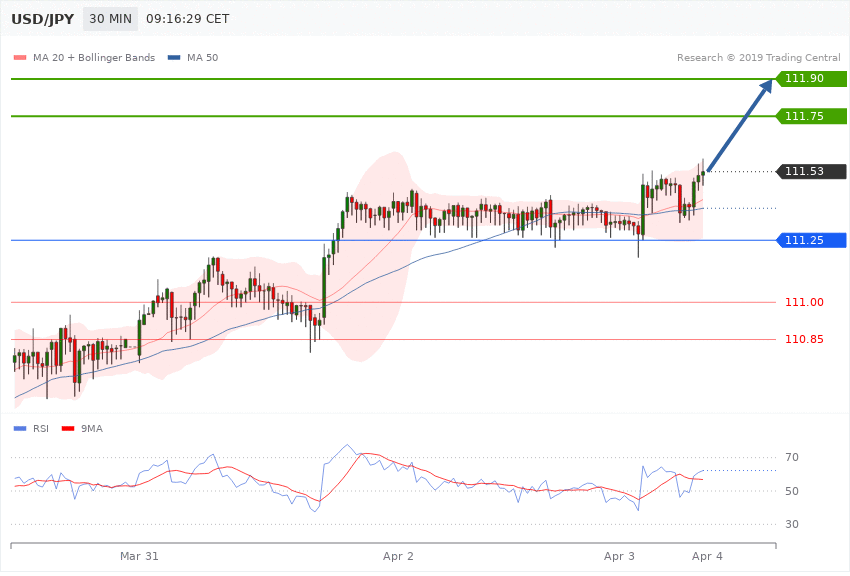The height and width of the screenshot is (576, 850).
Task: Click the RSI legend label
Action: pos(41,429)
